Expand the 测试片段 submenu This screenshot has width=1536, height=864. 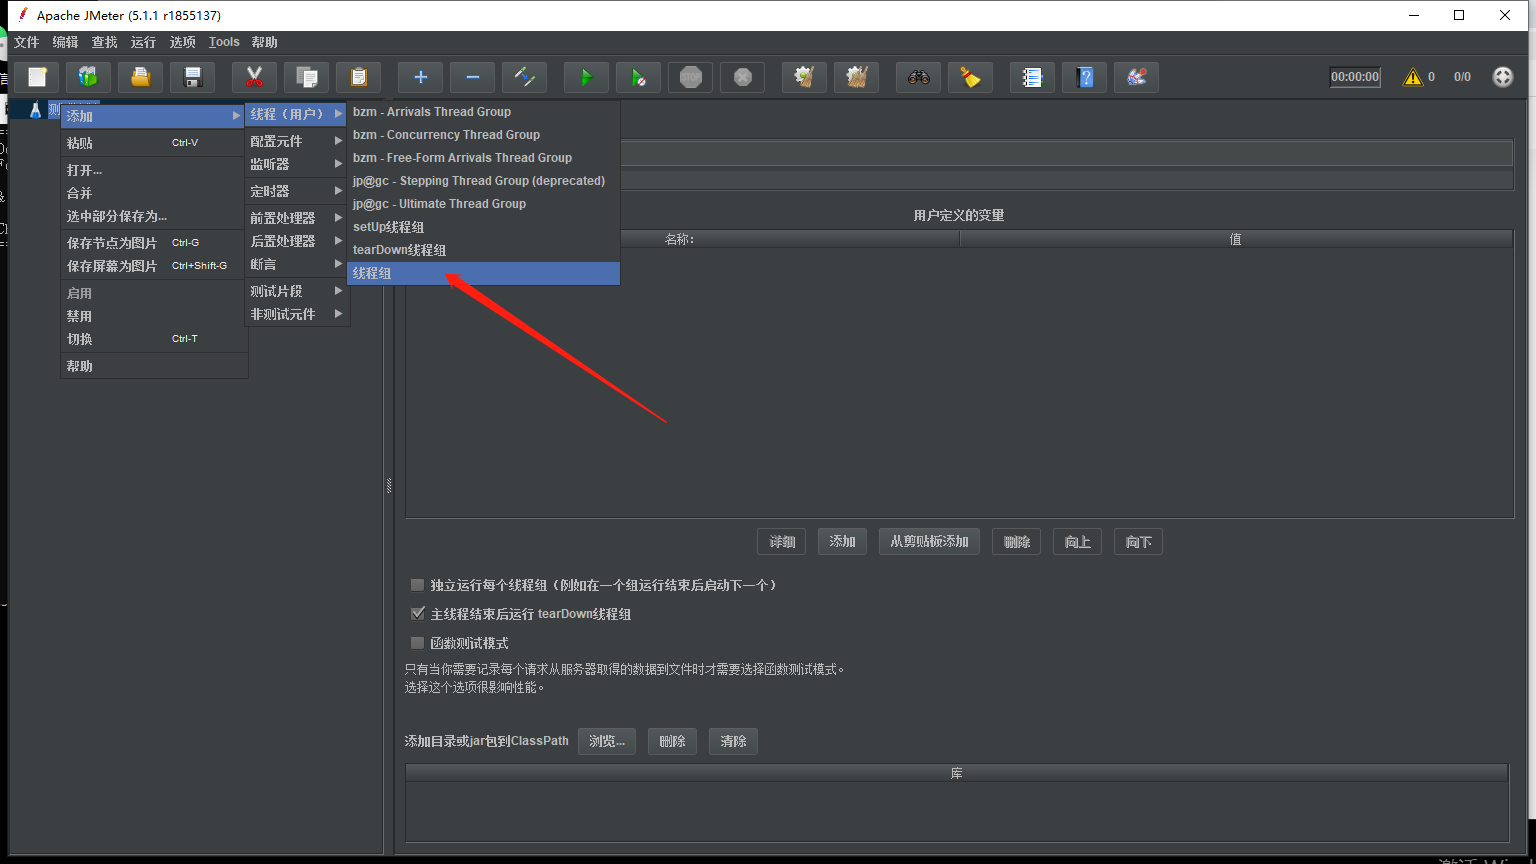[x=297, y=291]
